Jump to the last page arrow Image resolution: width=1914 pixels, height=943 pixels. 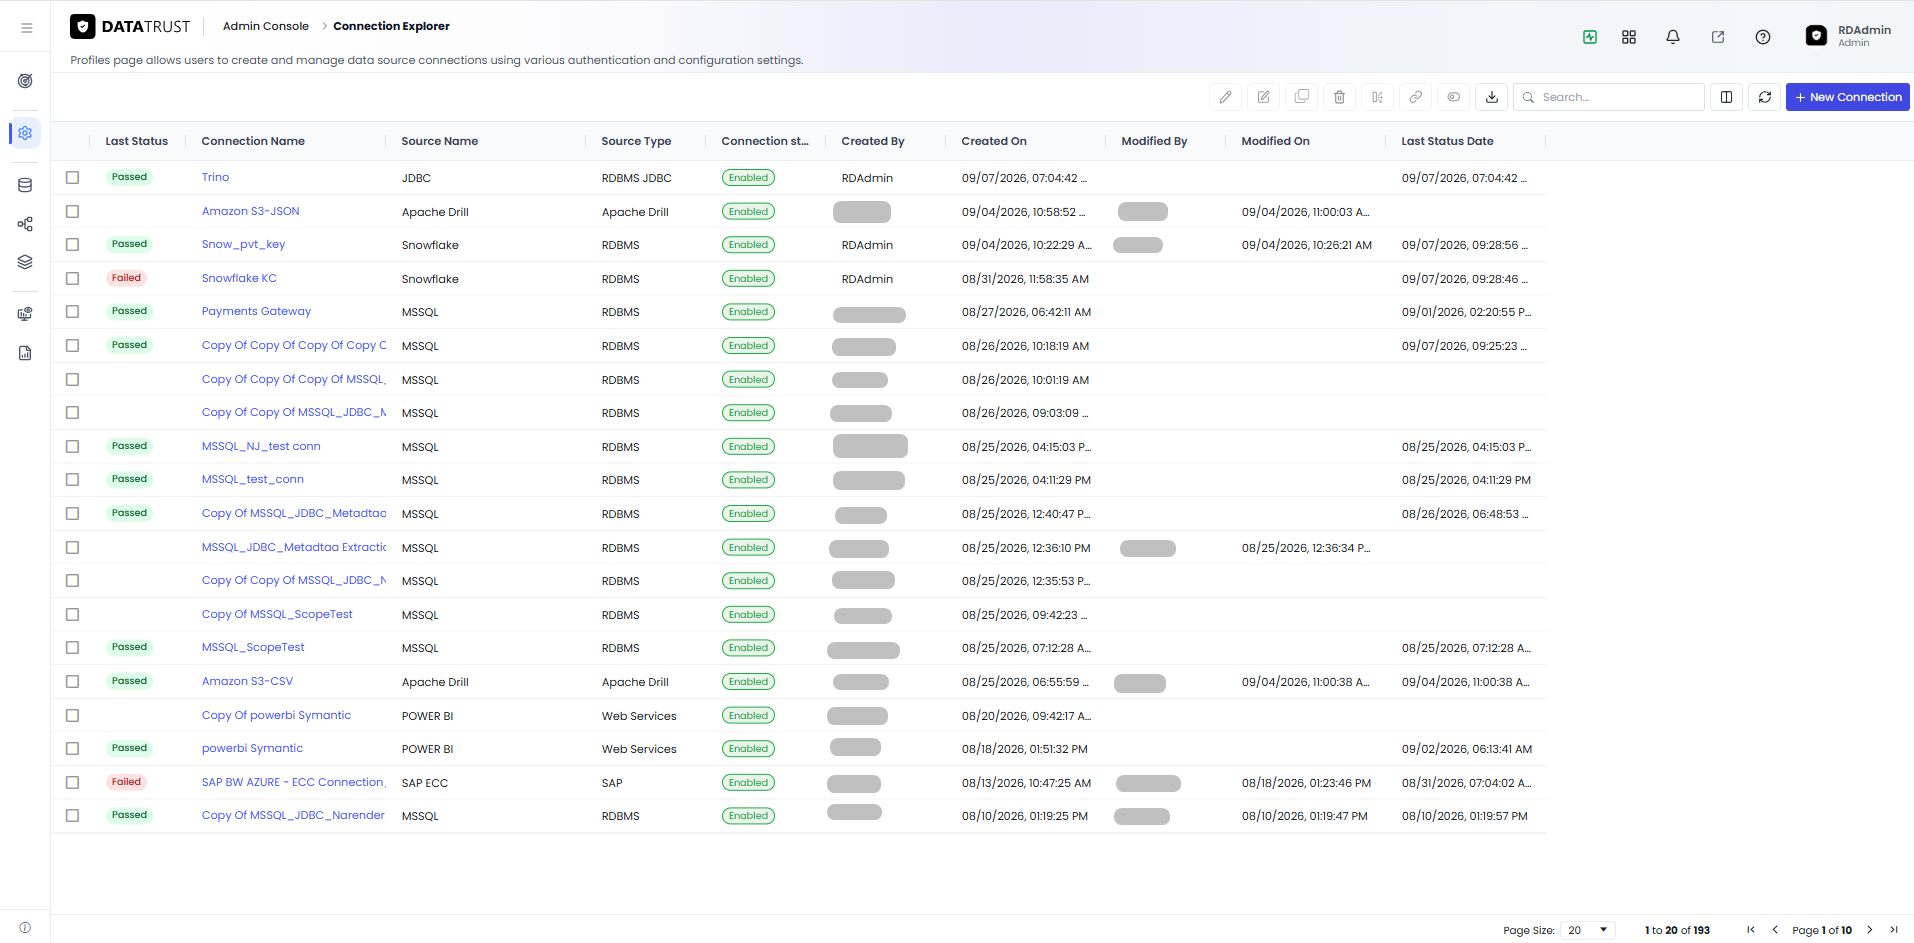(x=1893, y=930)
